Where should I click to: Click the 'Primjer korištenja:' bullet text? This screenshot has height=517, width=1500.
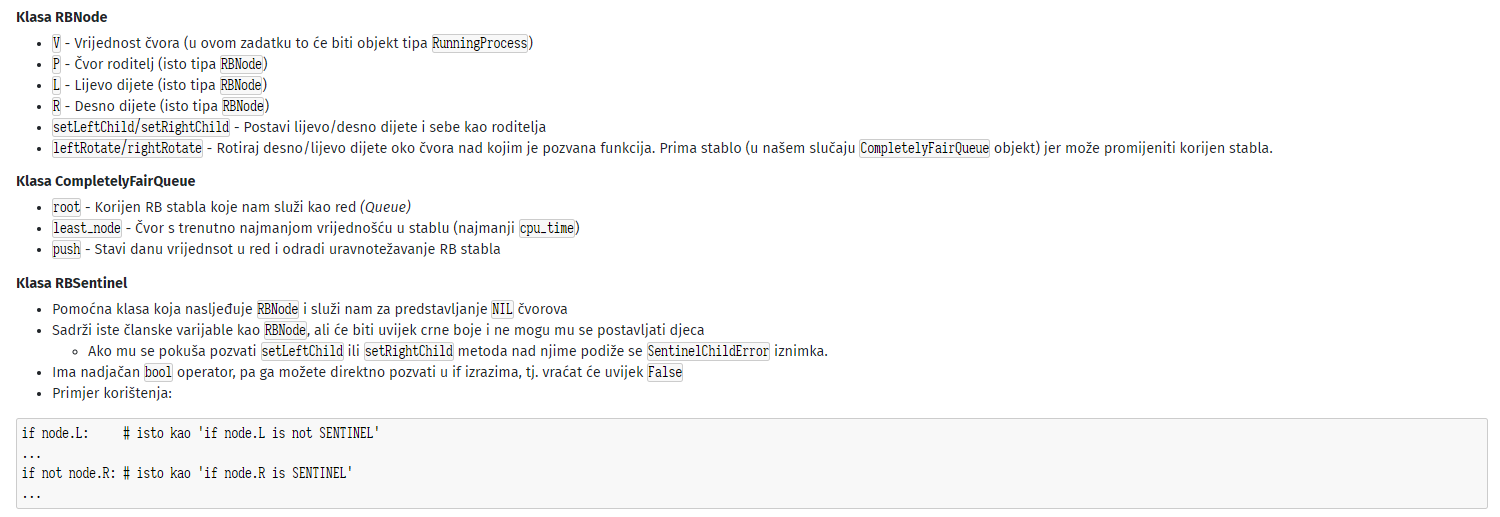coord(112,393)
